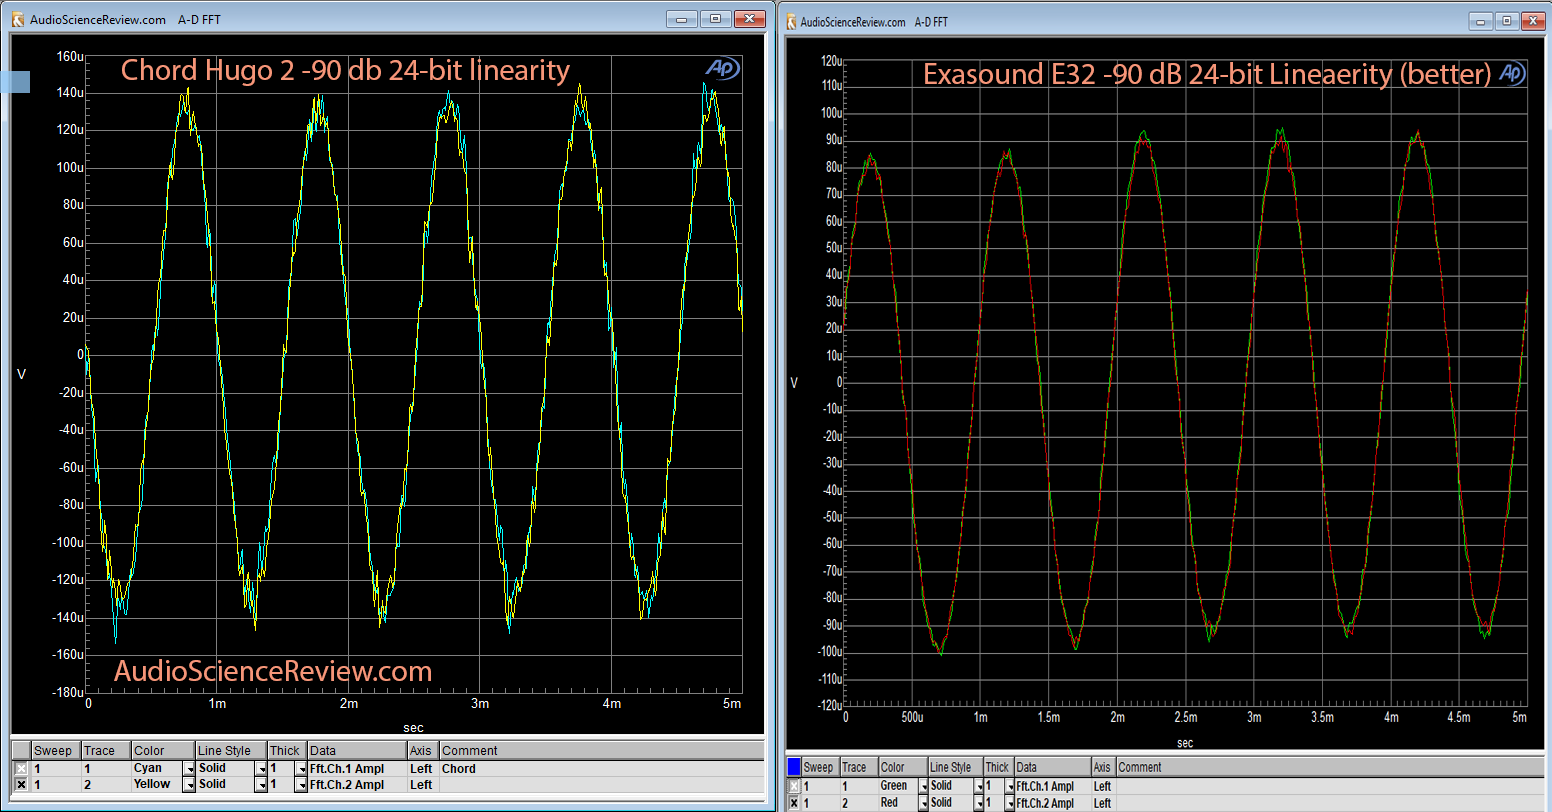Screen dimensions: 1552x812
Task: Click the AP logo in Chord graph
Action: click(722, 68)
